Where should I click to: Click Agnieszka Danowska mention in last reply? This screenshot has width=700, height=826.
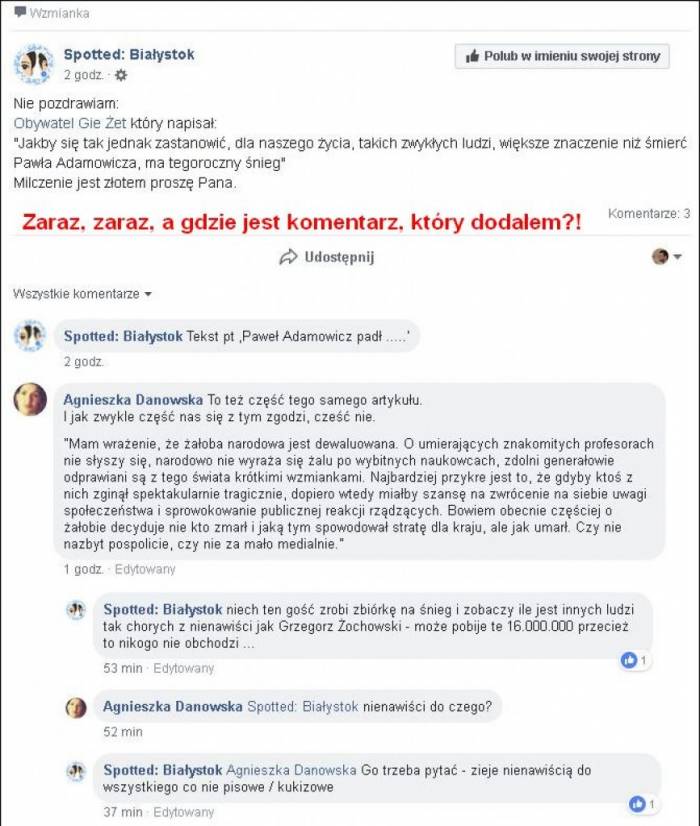[x=291, y=770]
